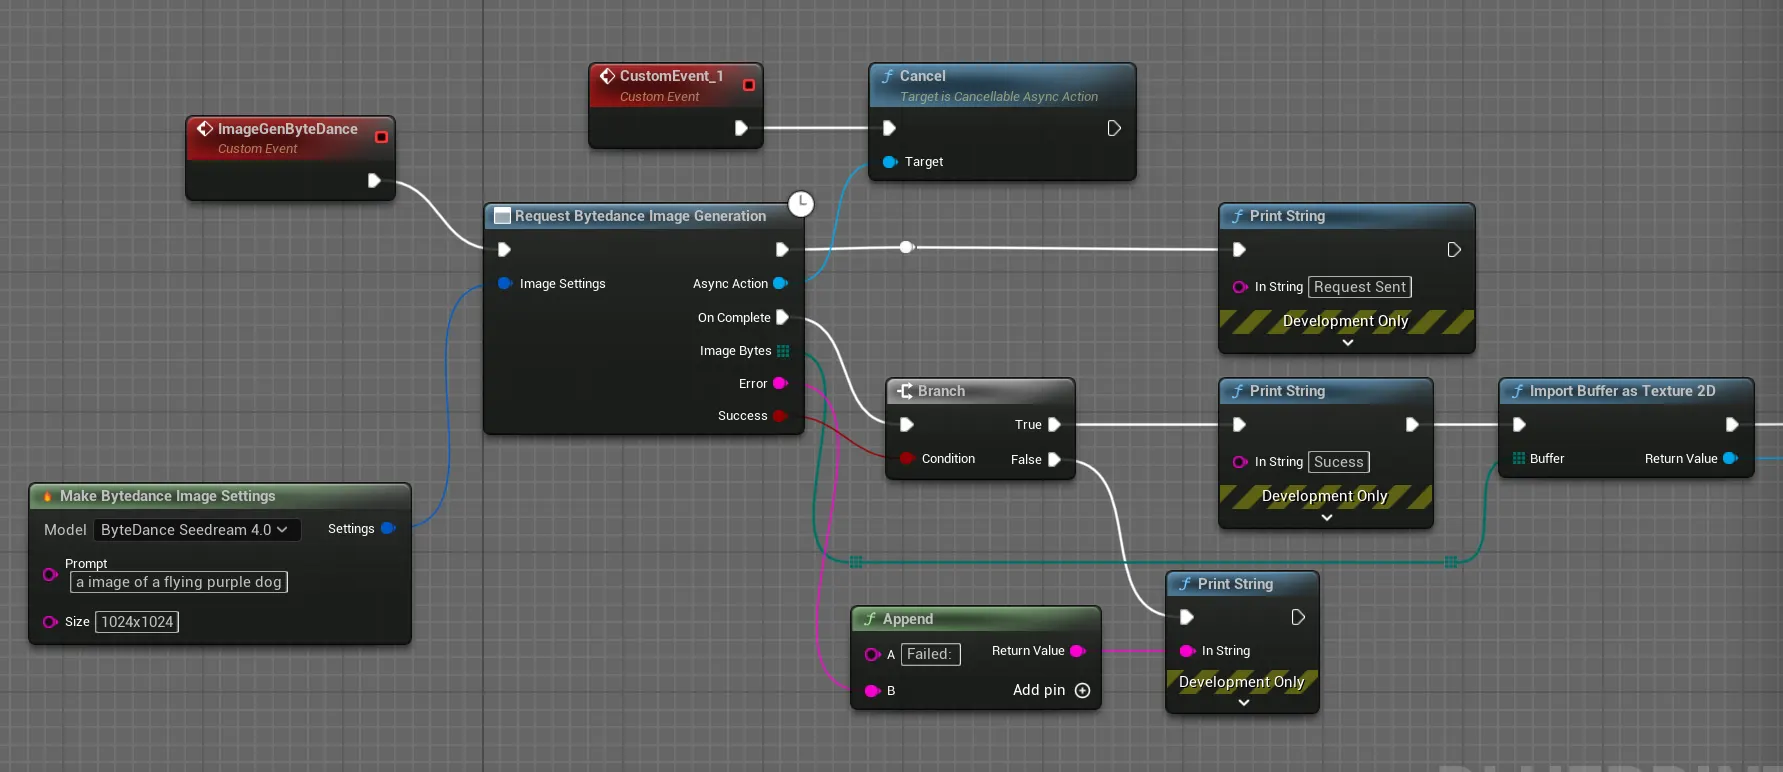This screenshot has height=772, width=1783.
Task: Edit the In String field Sucess
Action: [x=1338, y=462]
